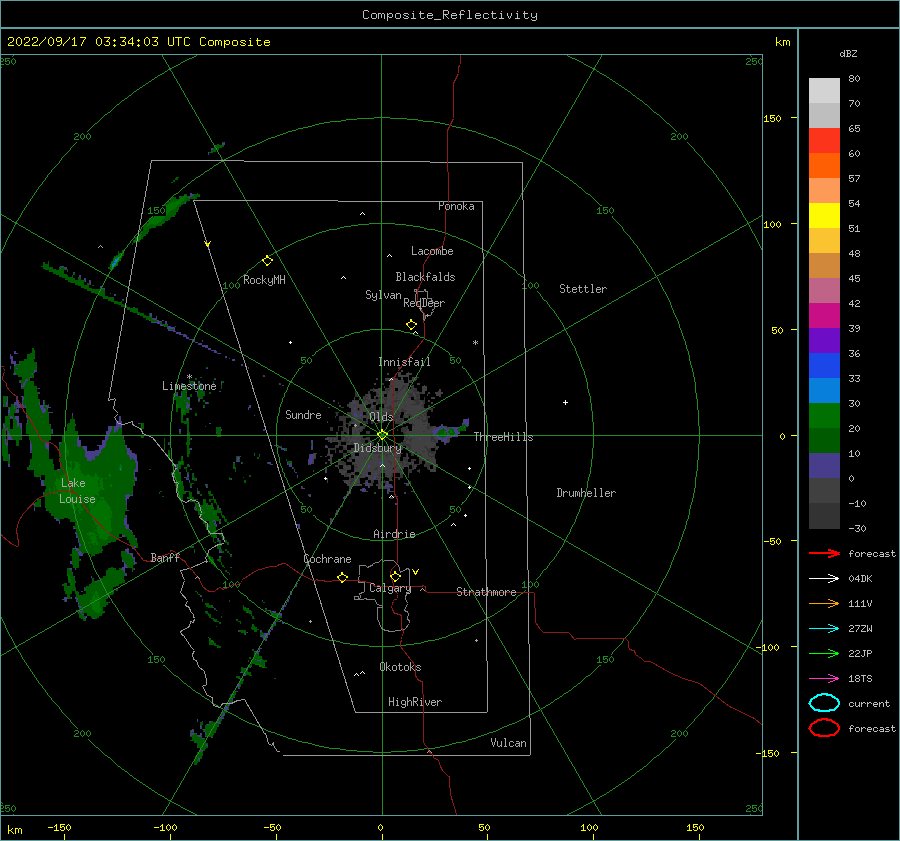This screenshot has height=841, width=900.
Task: Click the dBZ legend heading
Action: 848,53
